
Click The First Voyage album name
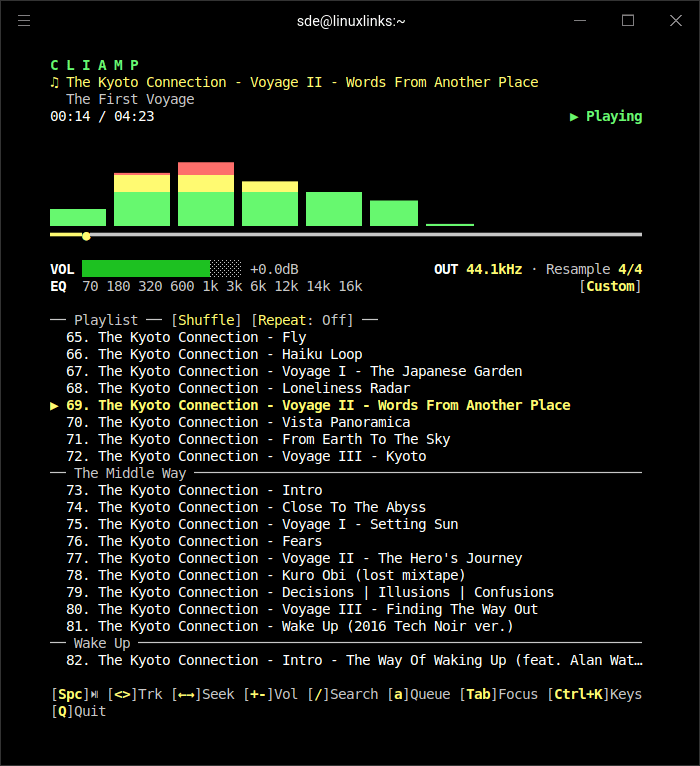coord(130,99)
